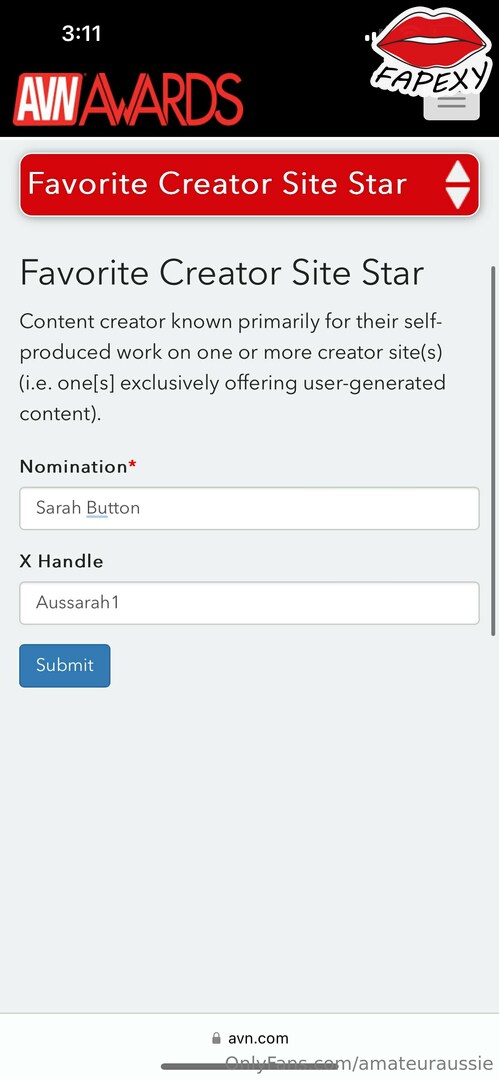The width and height of the screenshot is (499, 1080).
Task: Tap the X Handle field label
Action: coord(61,561)
